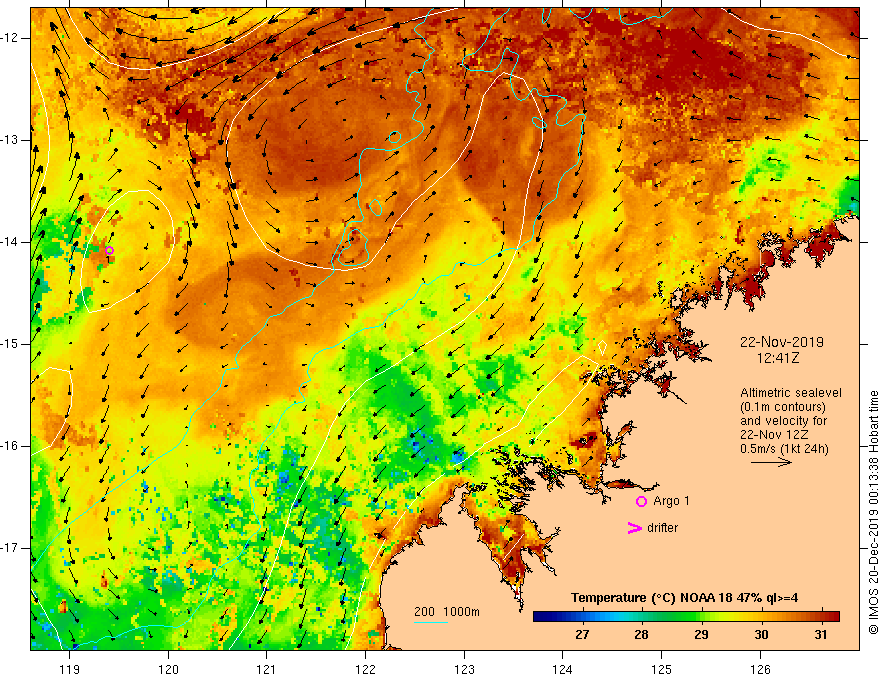Image resolution: width=880 pixels, height=680 pixels.
Task: Click the longitude axis label 120
Action: click(x=168, y=669)
